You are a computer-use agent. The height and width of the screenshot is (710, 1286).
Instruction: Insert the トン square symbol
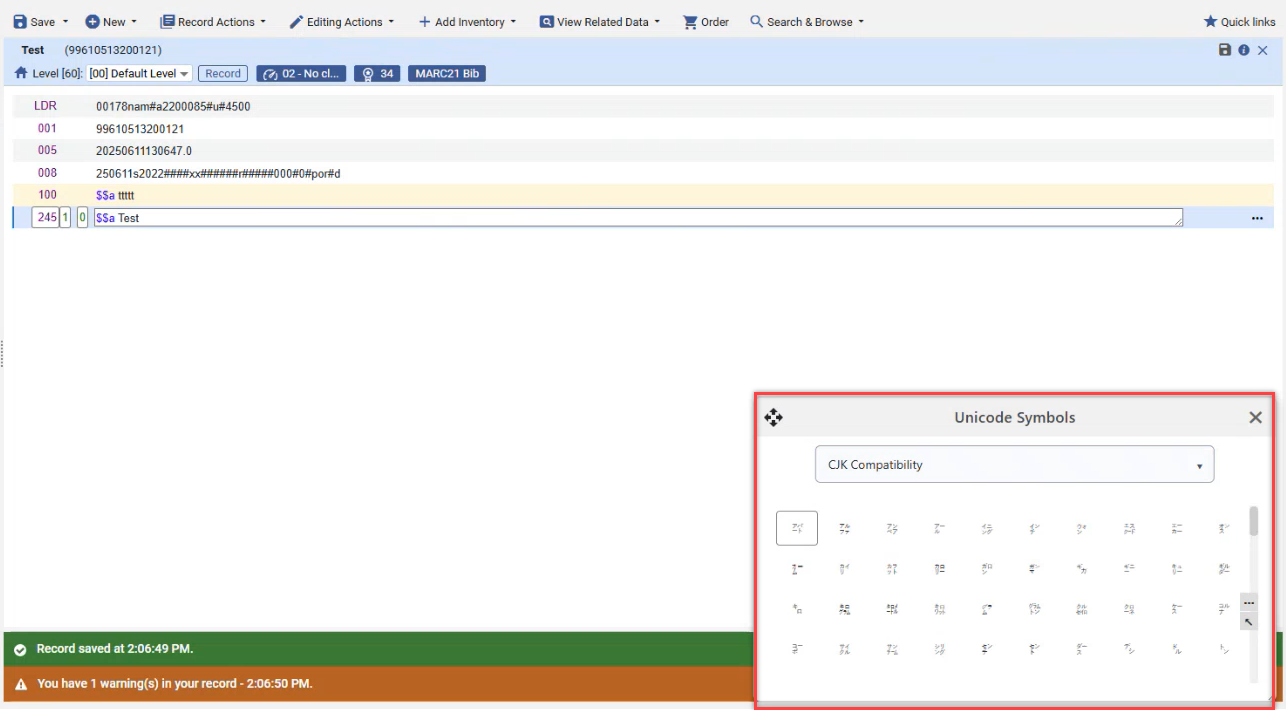(x=1224, y=649)
